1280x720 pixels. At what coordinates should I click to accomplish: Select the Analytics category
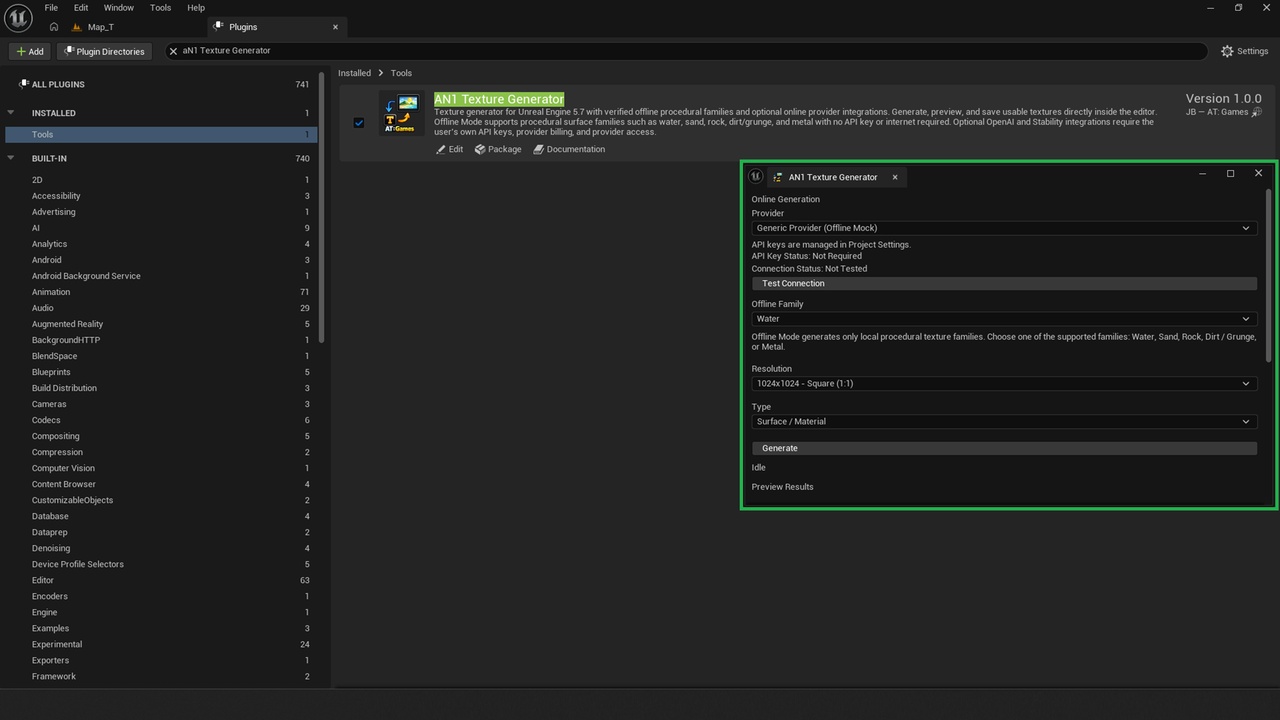[x=160, y=244]
